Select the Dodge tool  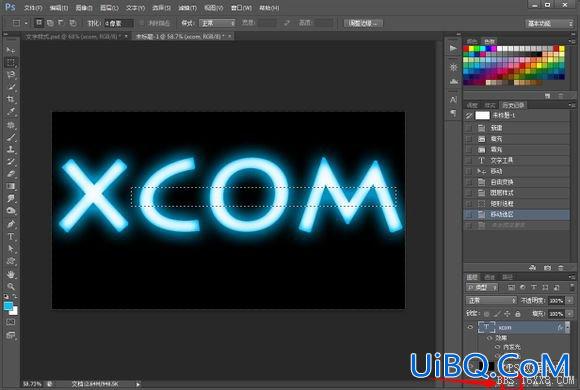pyautogui.click(x=11, y=211)
